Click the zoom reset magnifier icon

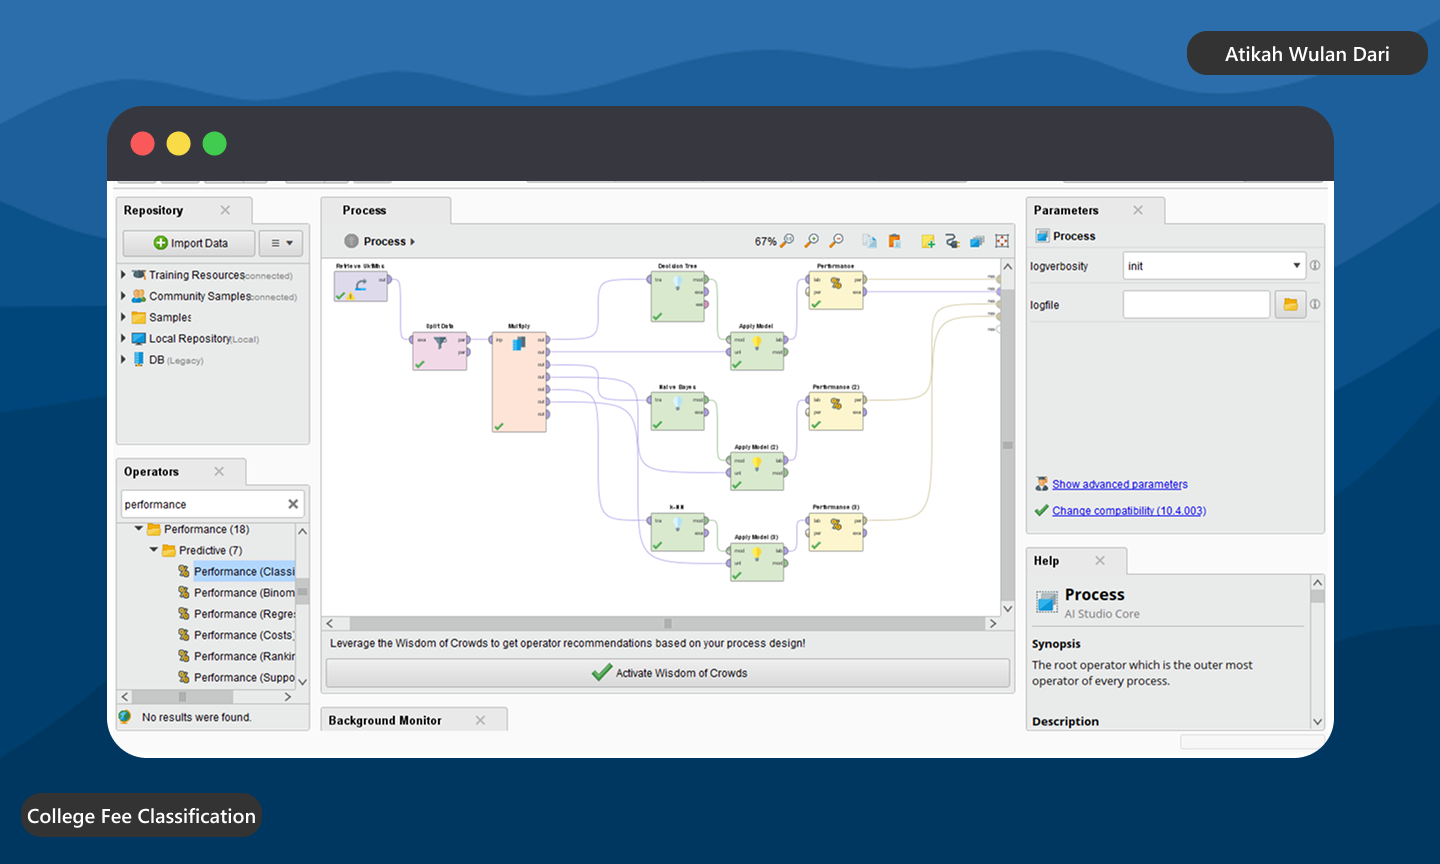(x=788, y=241)
